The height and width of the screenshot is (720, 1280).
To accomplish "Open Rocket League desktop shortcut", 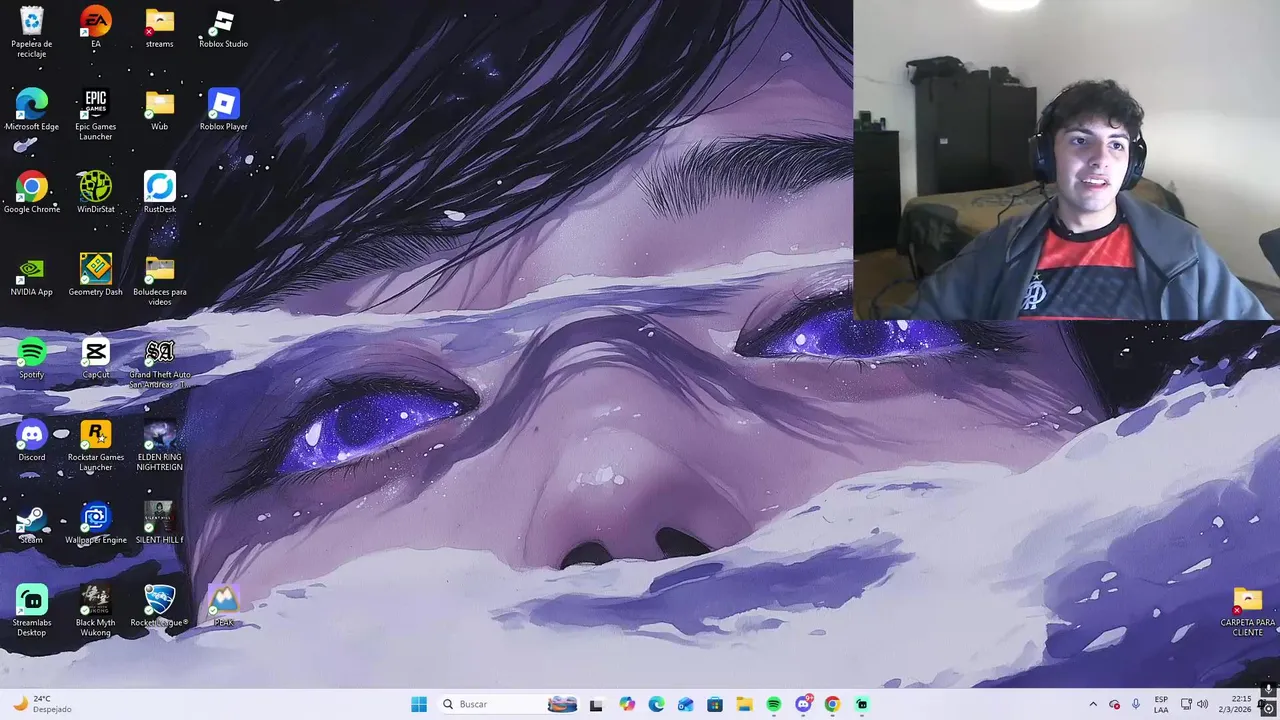I will pos(160,606).
